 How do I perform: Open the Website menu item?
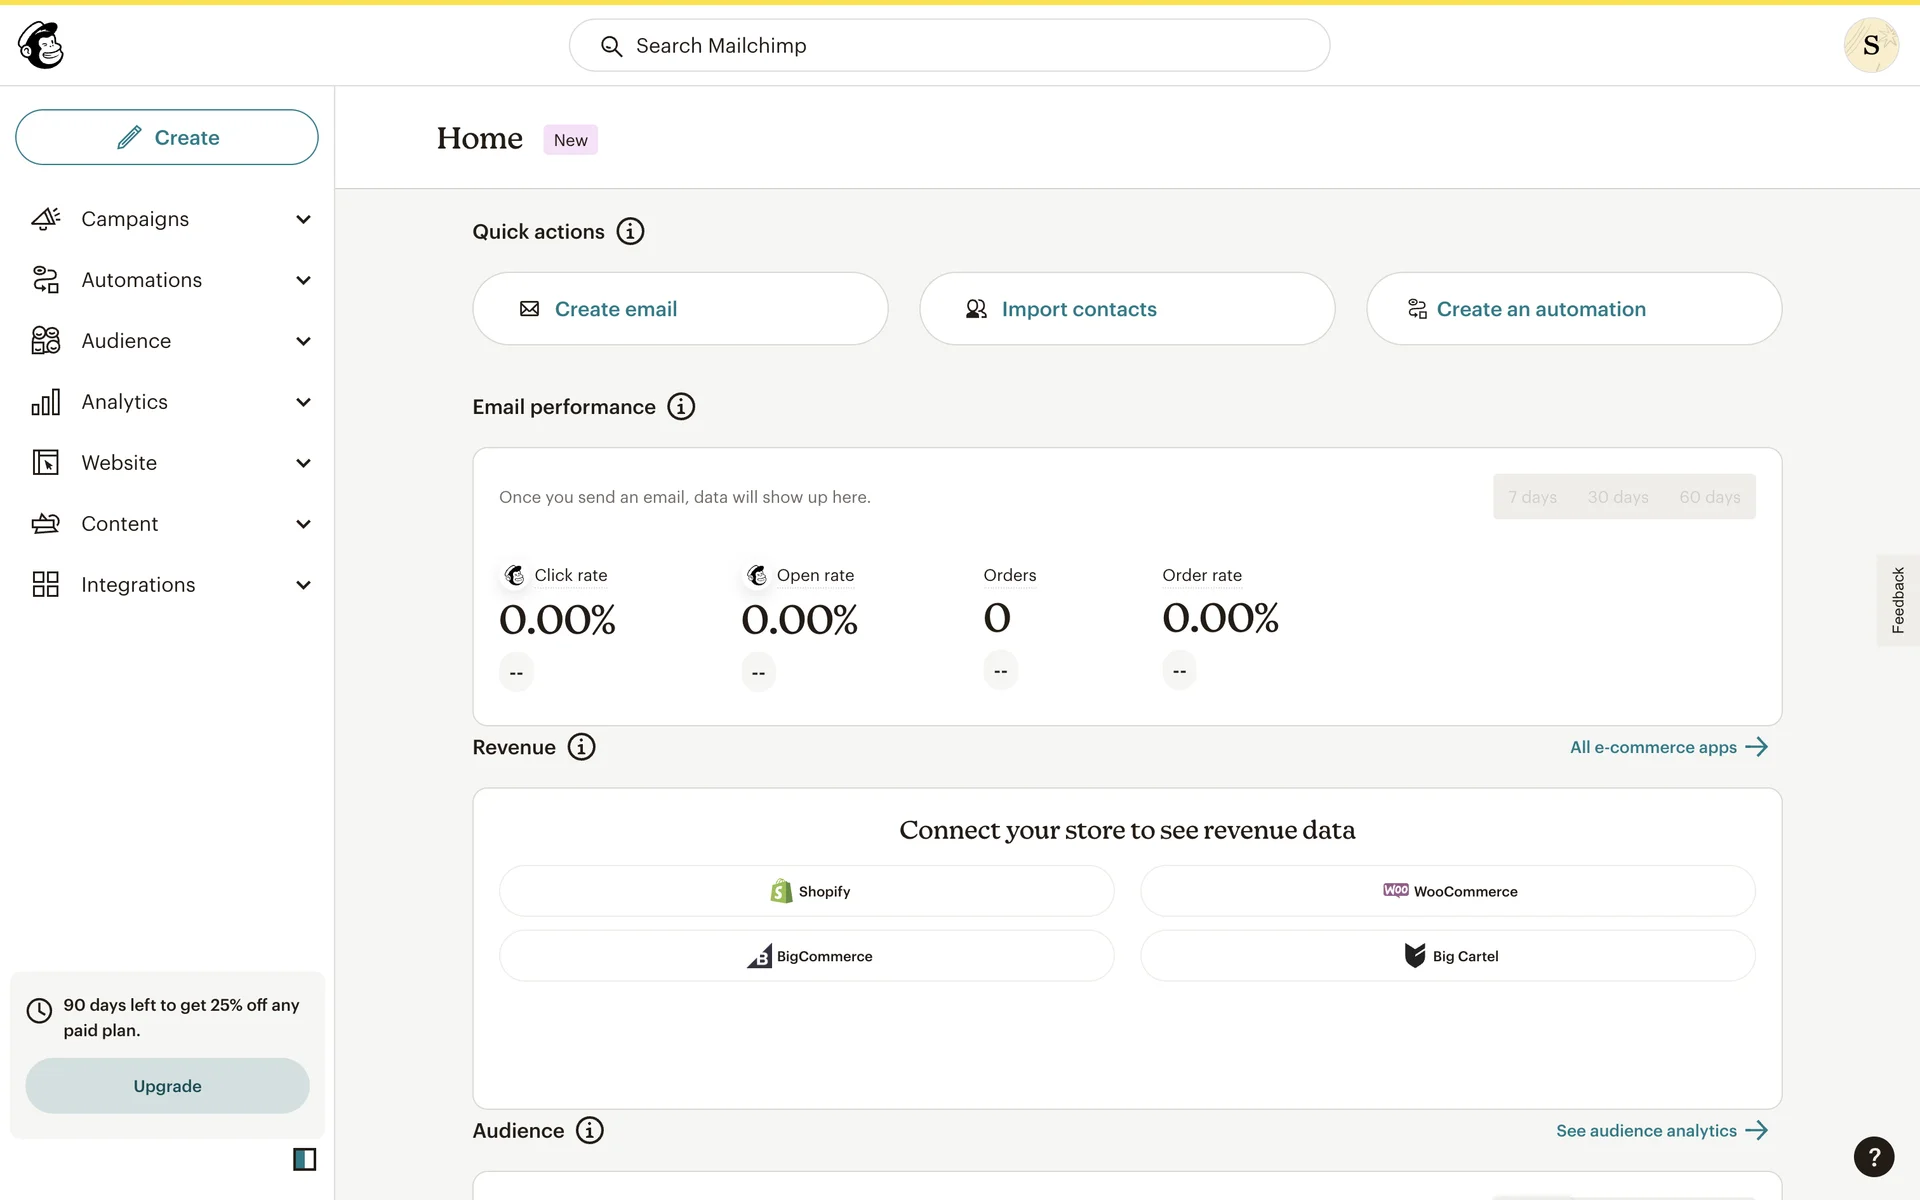tap(119, 463)
